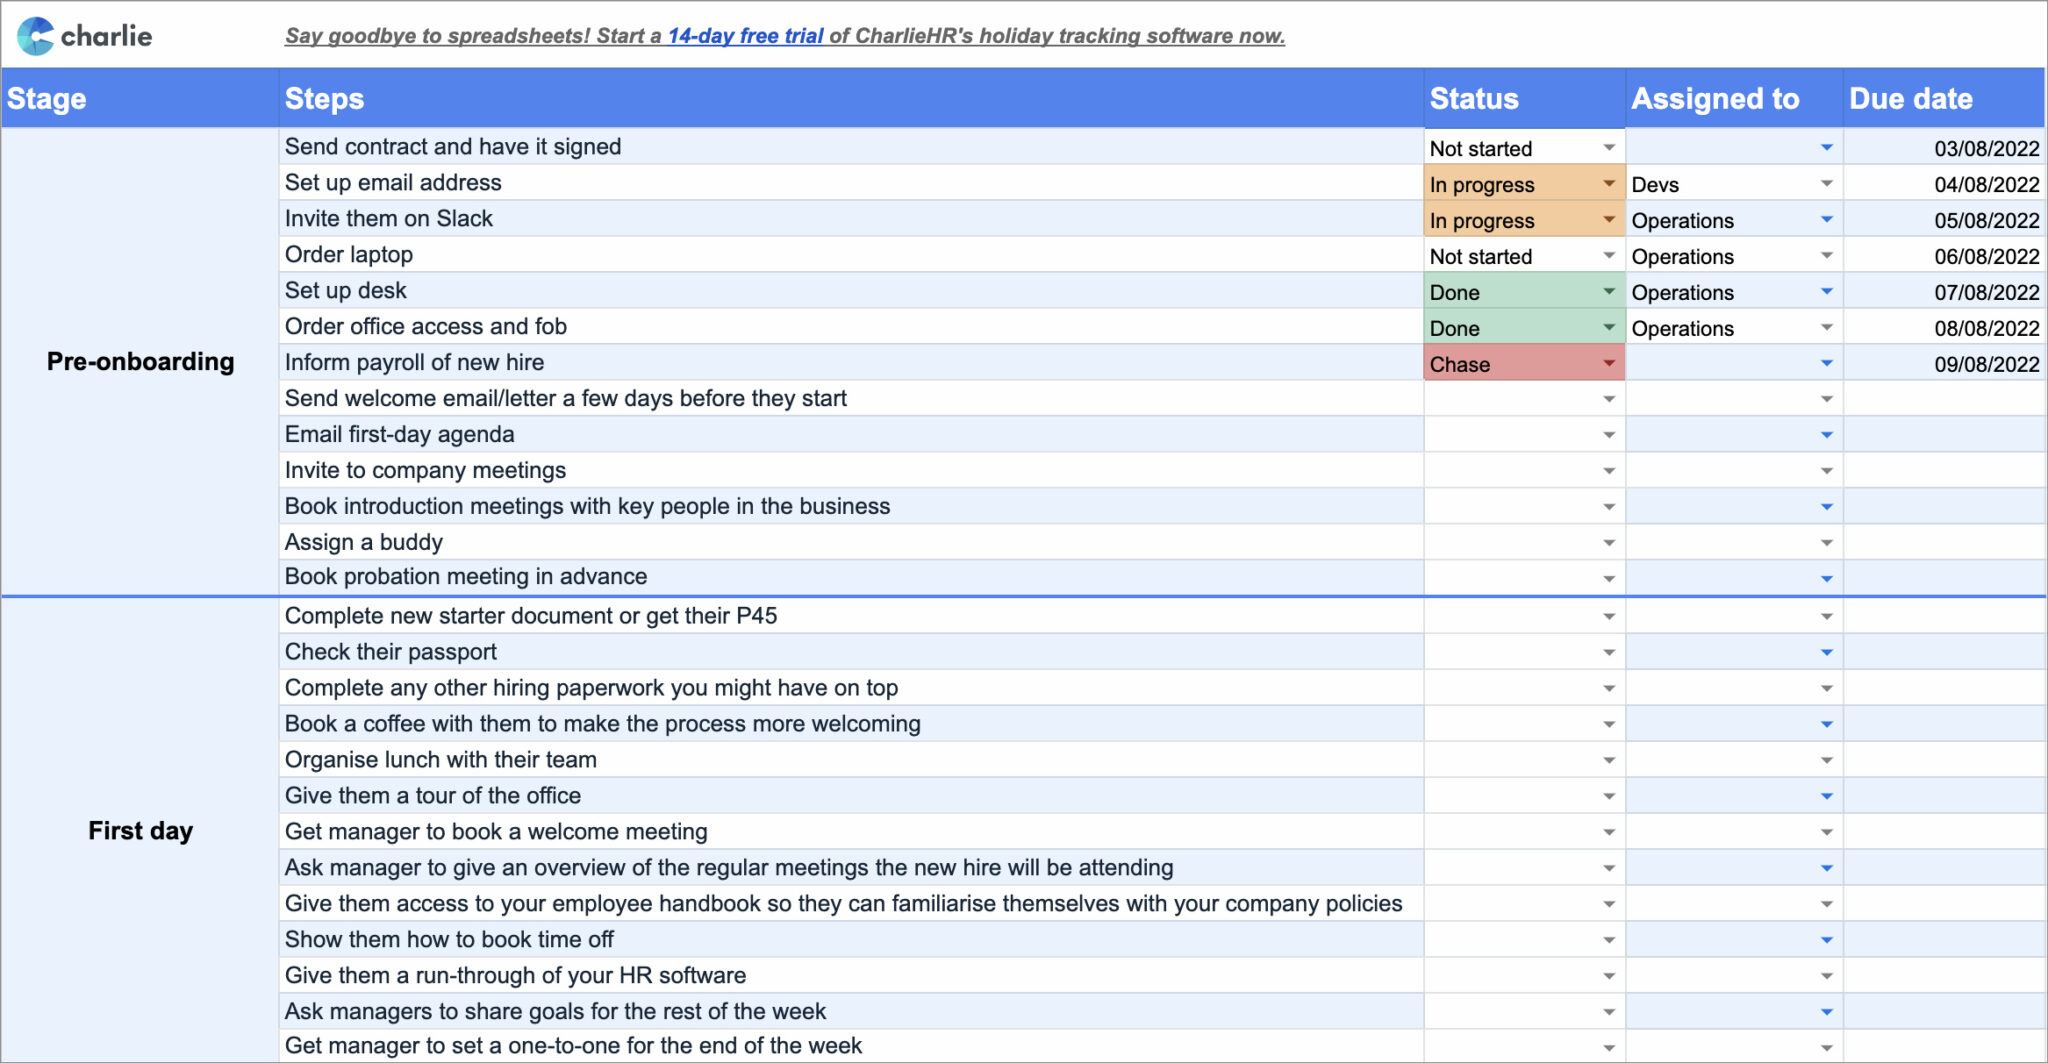Open Operations assignee dropdown for Order laptop

tap(1827, 255)
